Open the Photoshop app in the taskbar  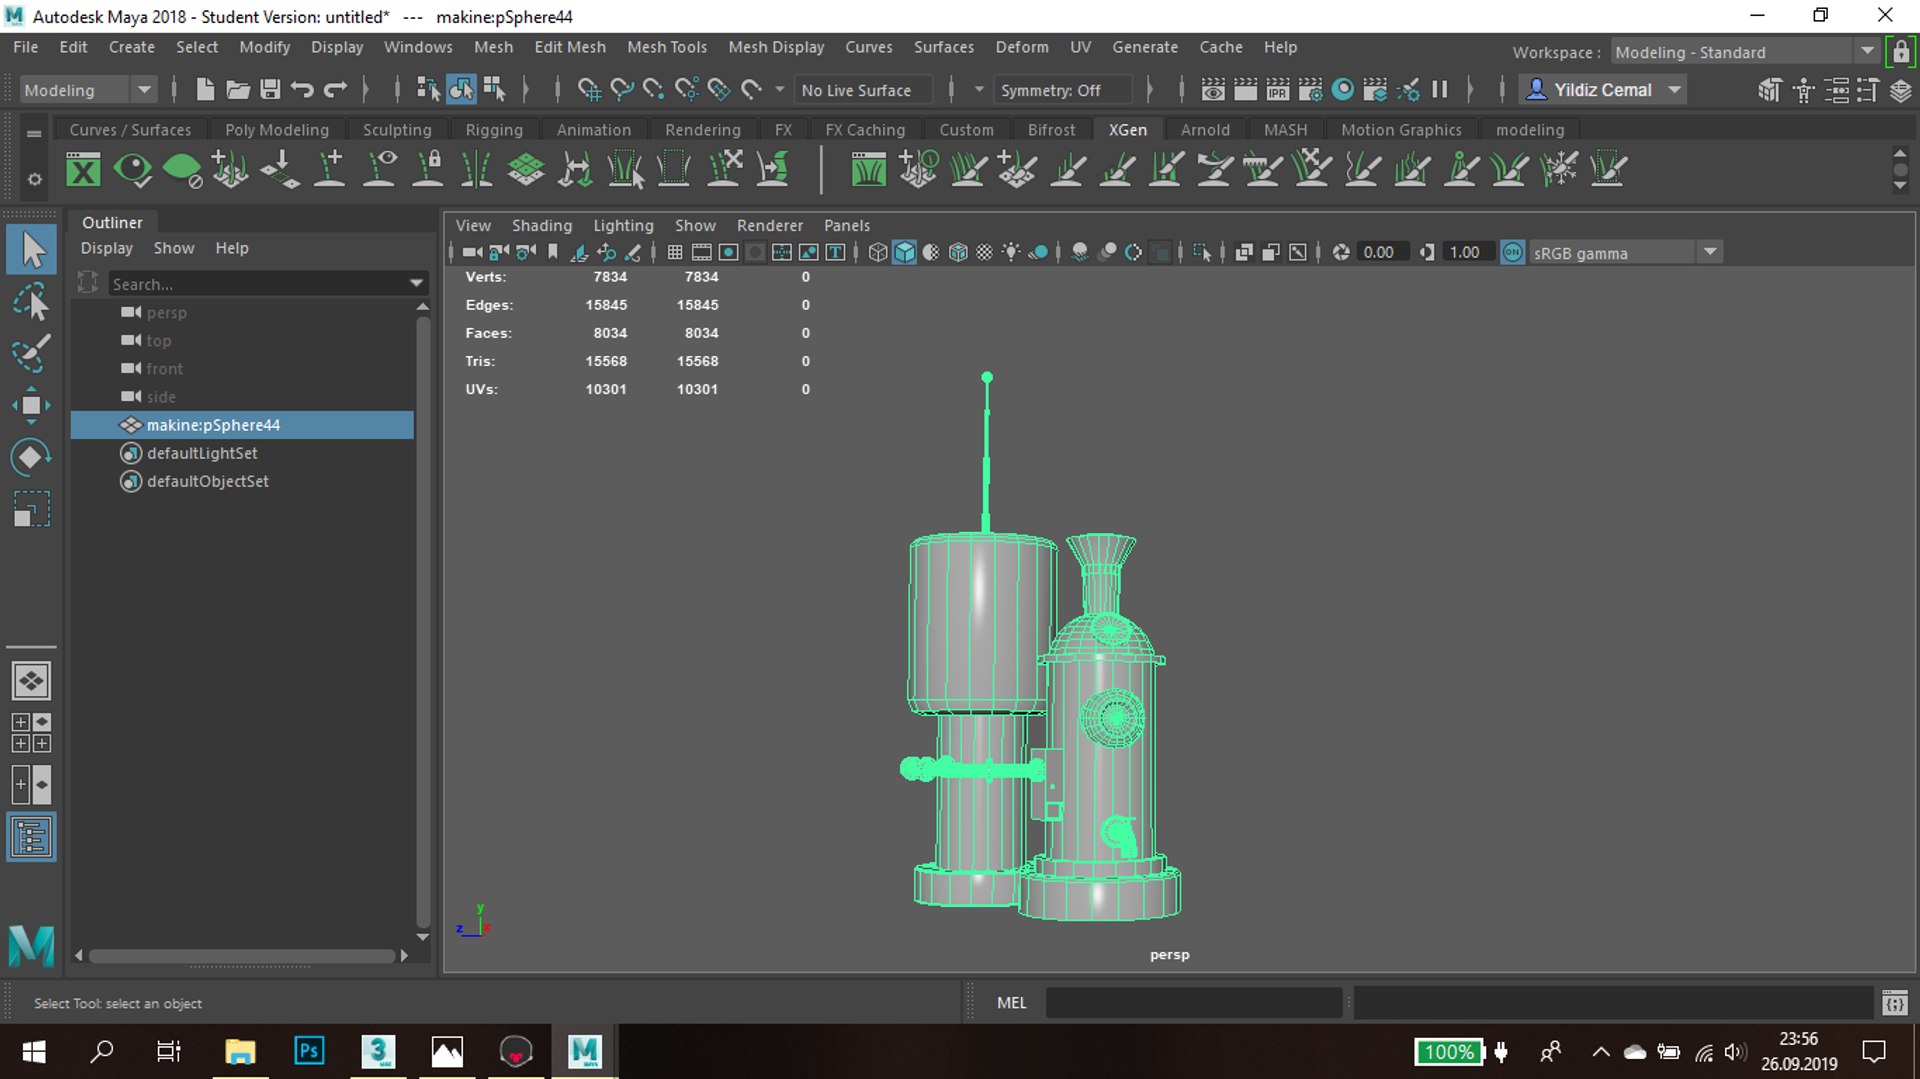[x=309, y=1051]
